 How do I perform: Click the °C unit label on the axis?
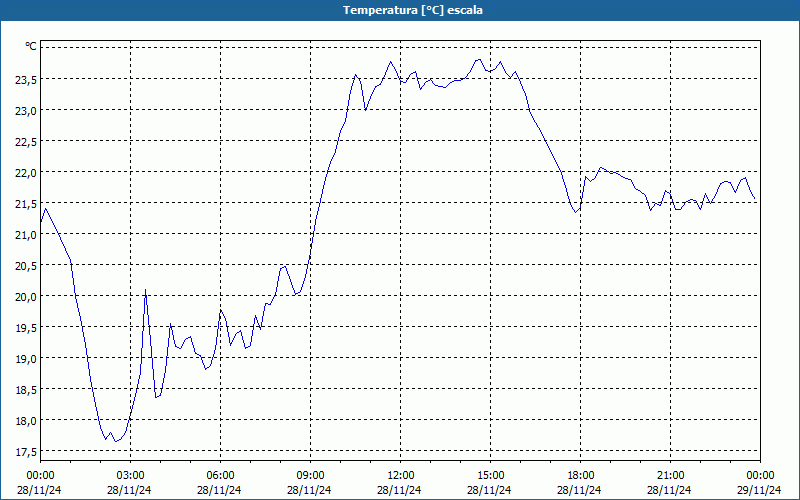click(31, 46)
